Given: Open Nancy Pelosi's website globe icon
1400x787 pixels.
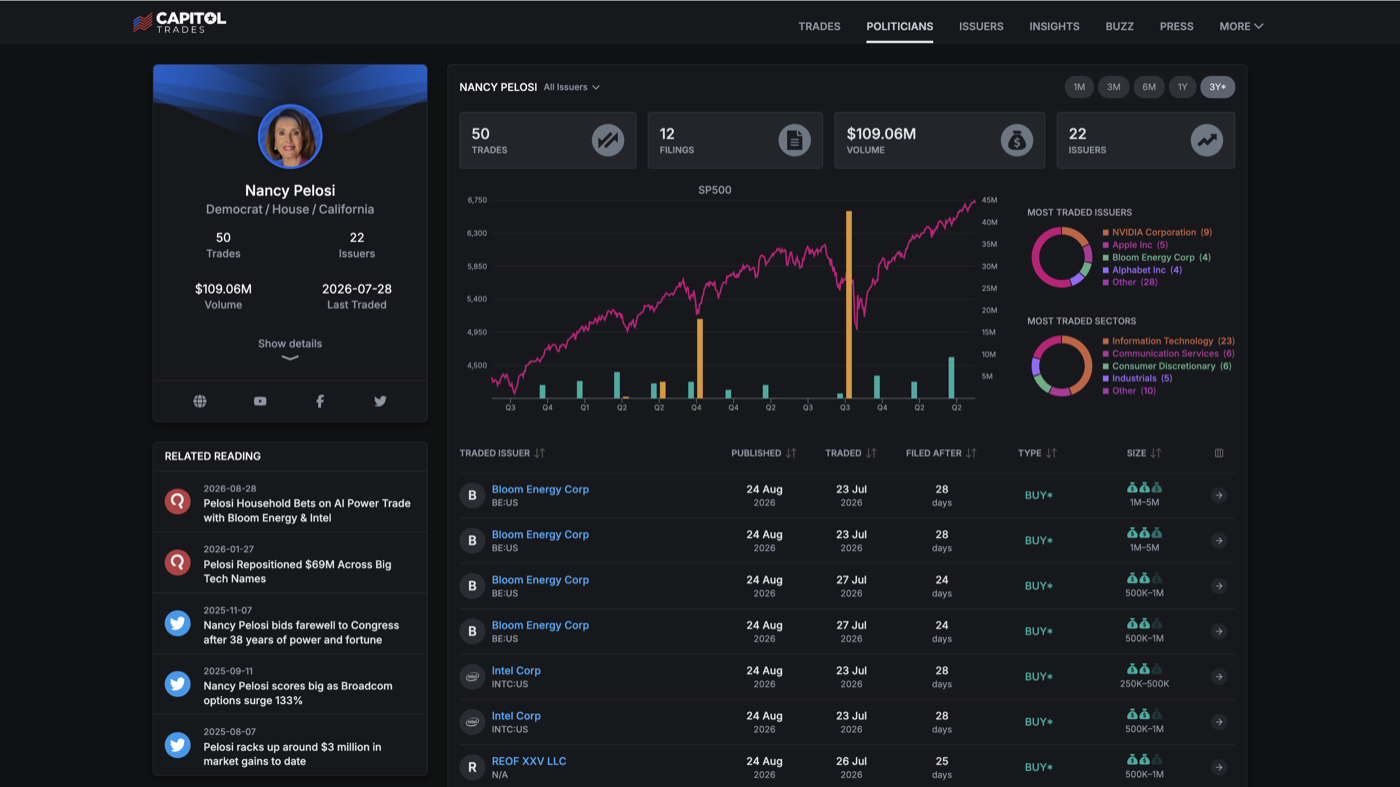Looking at the screenshot, I should 200,401.
